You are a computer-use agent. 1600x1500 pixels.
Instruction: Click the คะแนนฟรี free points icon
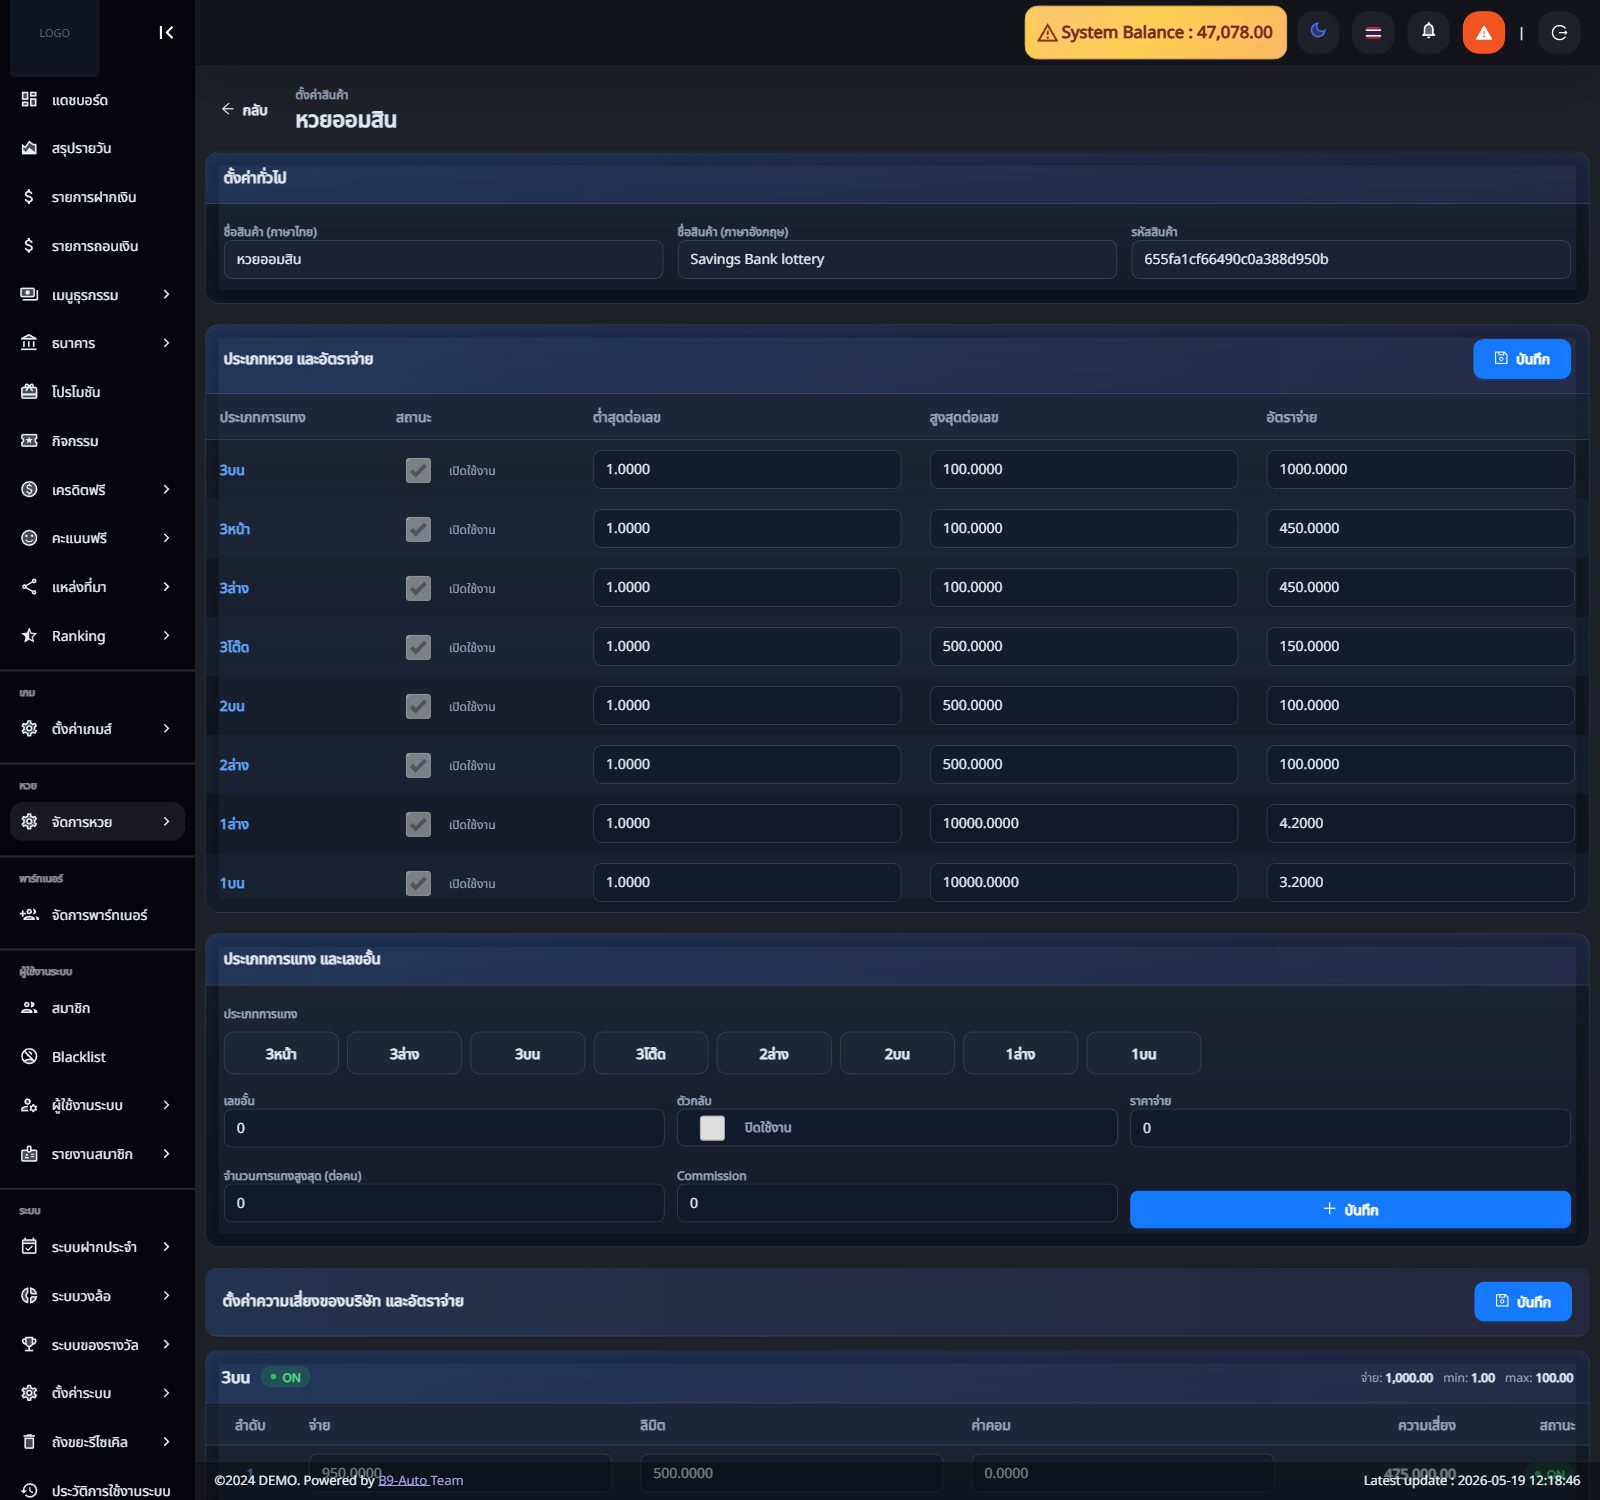click(29, 538)
